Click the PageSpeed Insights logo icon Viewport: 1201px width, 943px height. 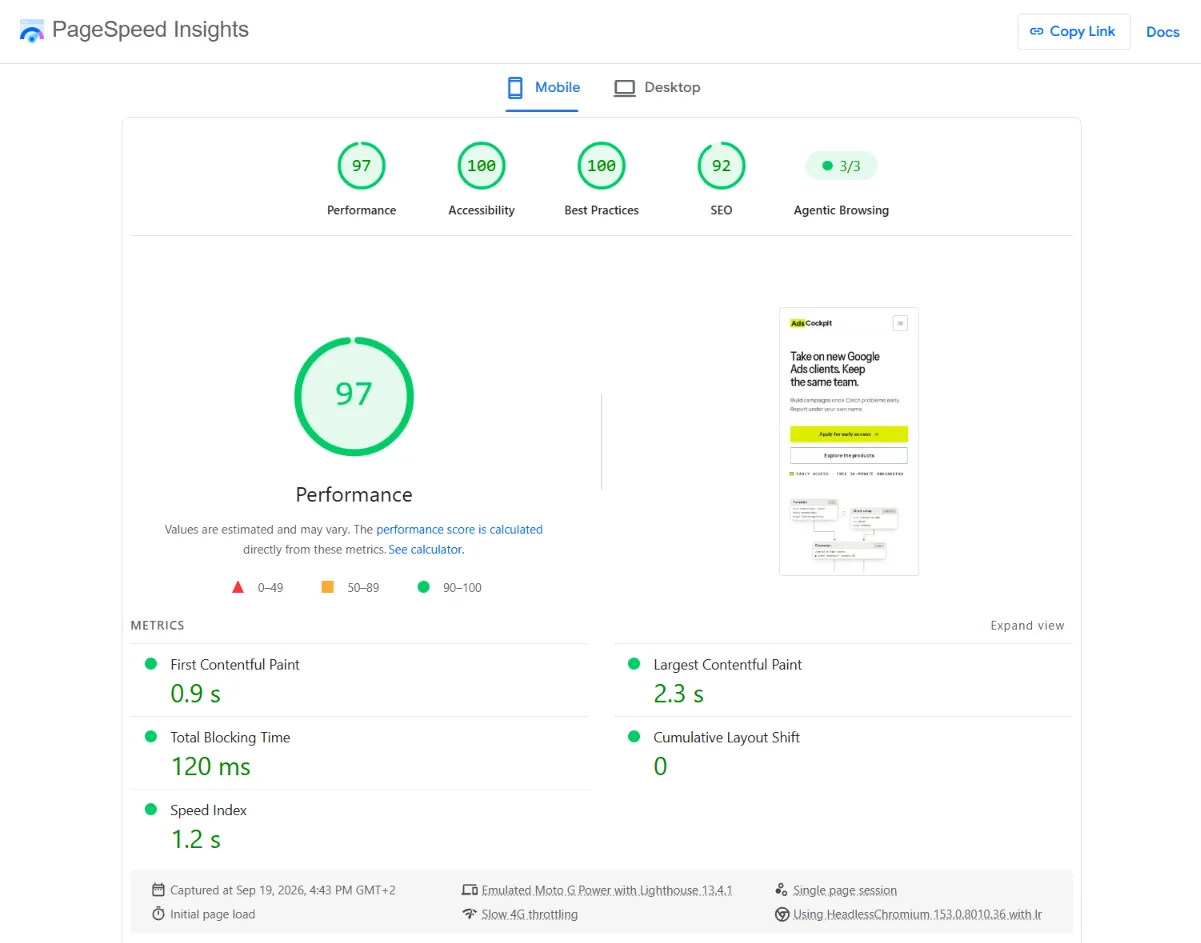[x=32, y=30]
